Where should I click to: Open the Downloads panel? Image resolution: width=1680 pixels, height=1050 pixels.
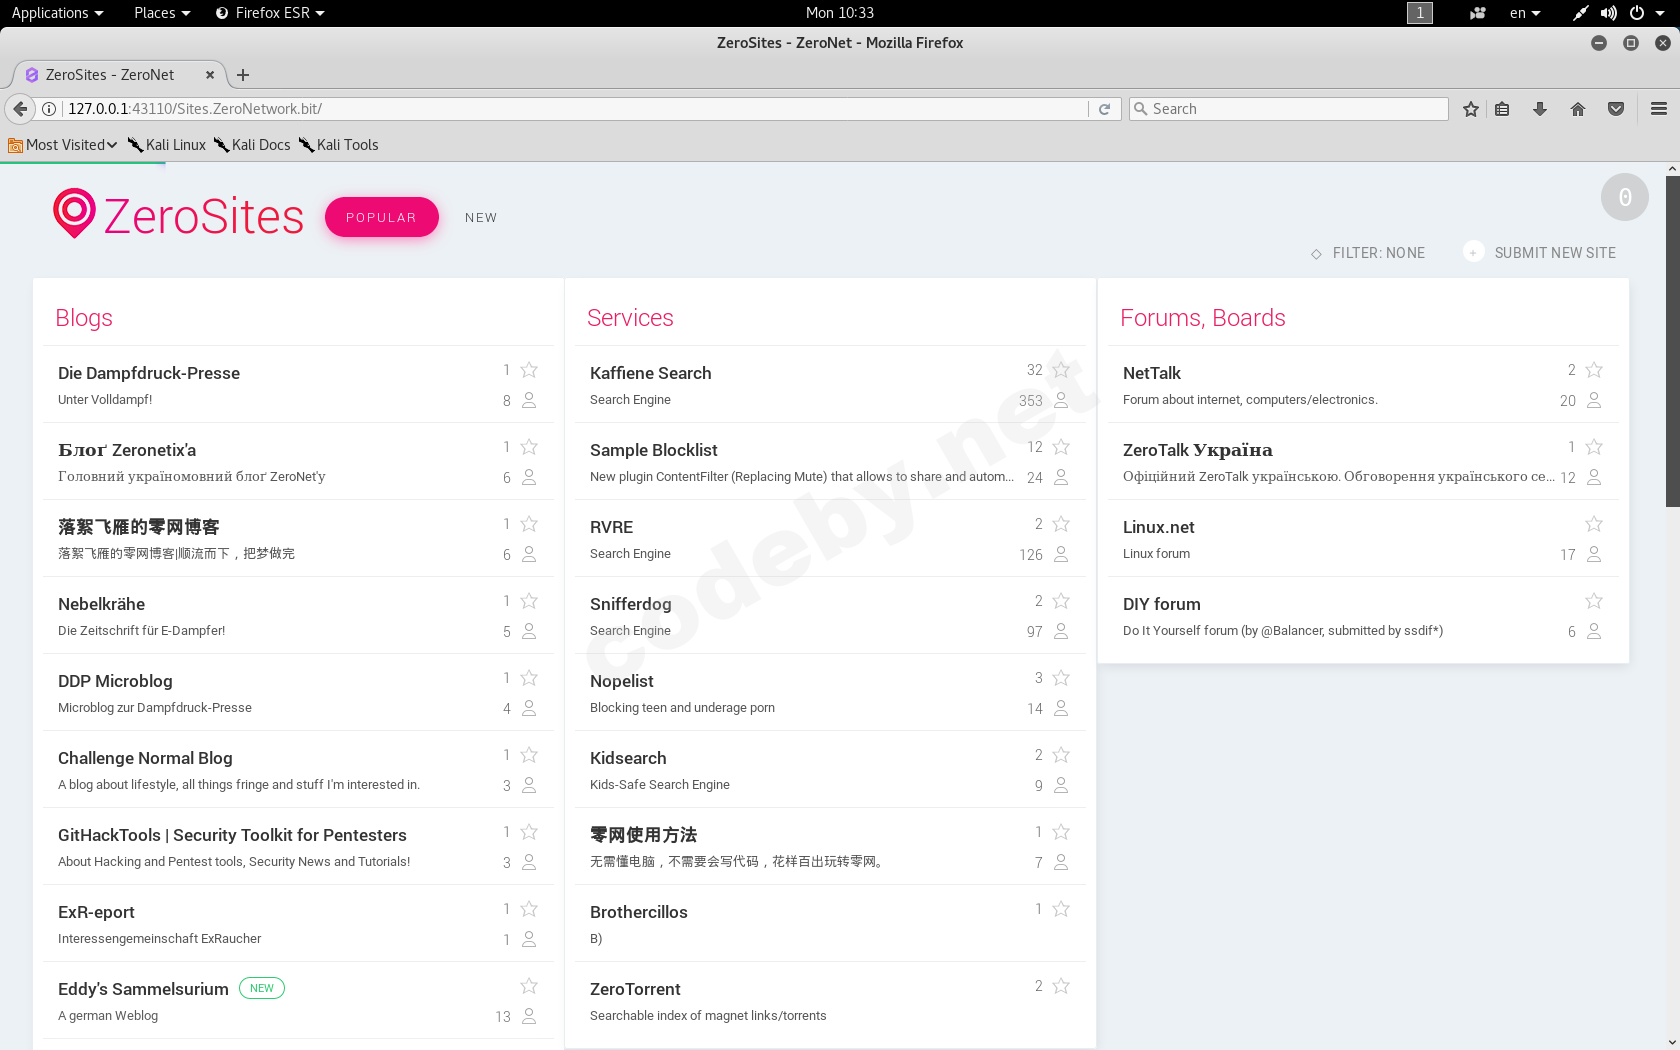tap(1540, 109)
